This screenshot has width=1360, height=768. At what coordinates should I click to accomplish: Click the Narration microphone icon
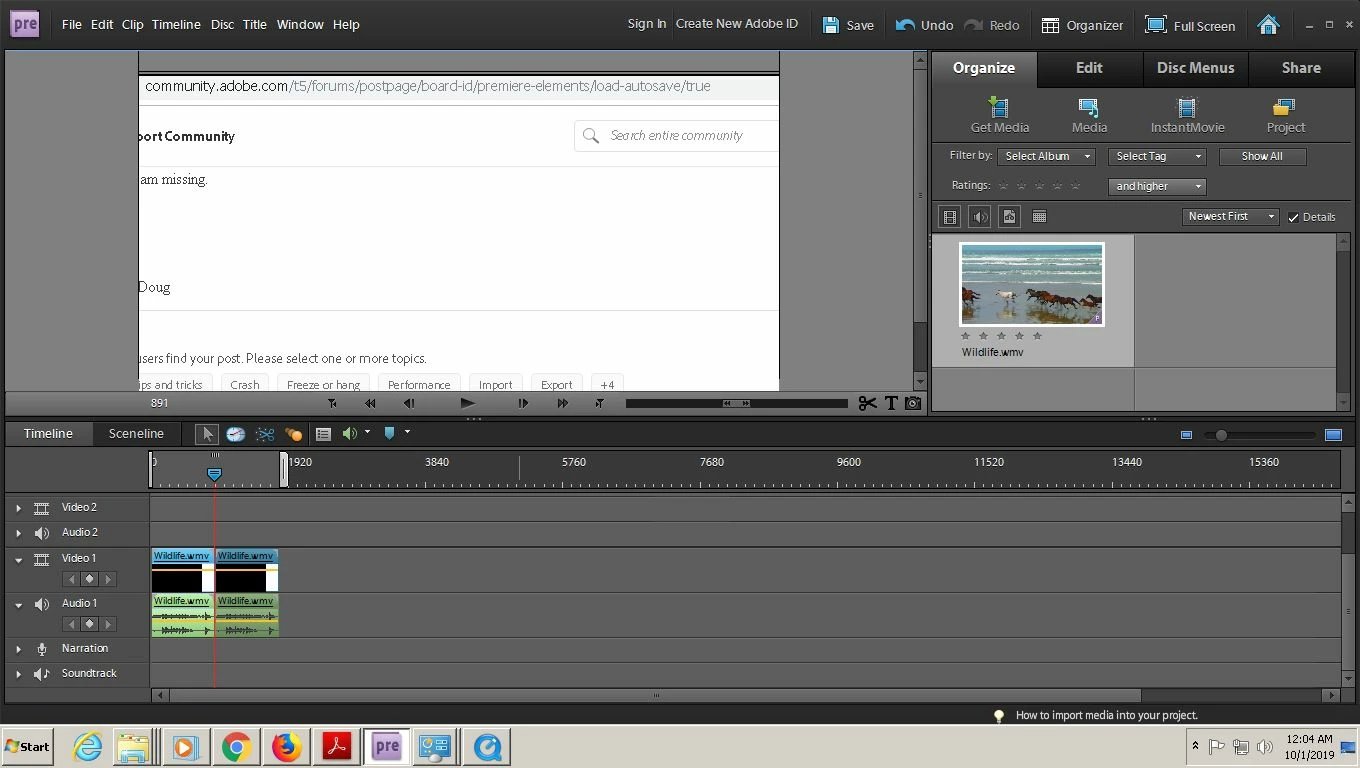[42, 649]
